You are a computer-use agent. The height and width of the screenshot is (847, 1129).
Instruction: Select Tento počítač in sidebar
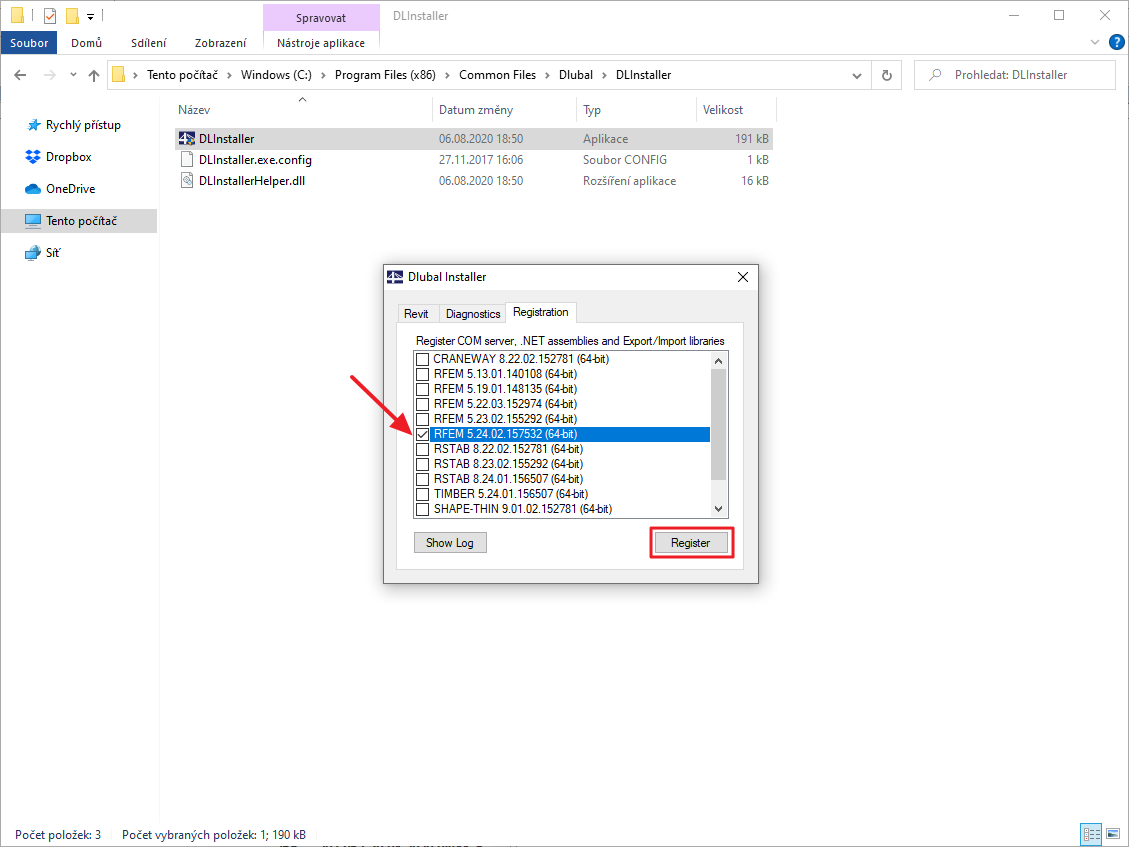point(79,220)
